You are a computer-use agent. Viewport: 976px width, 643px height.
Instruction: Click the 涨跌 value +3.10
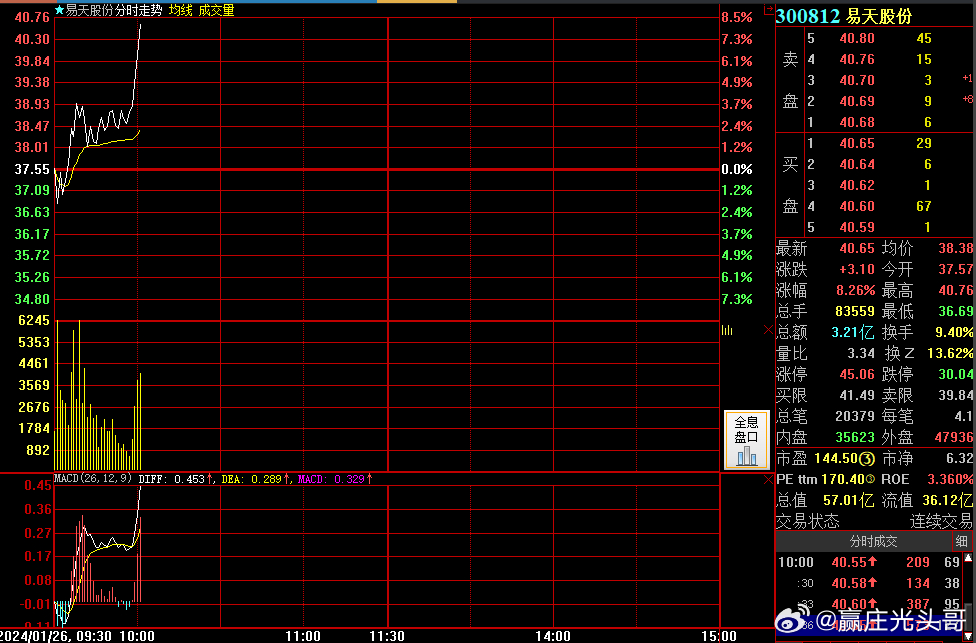point(856,270)
